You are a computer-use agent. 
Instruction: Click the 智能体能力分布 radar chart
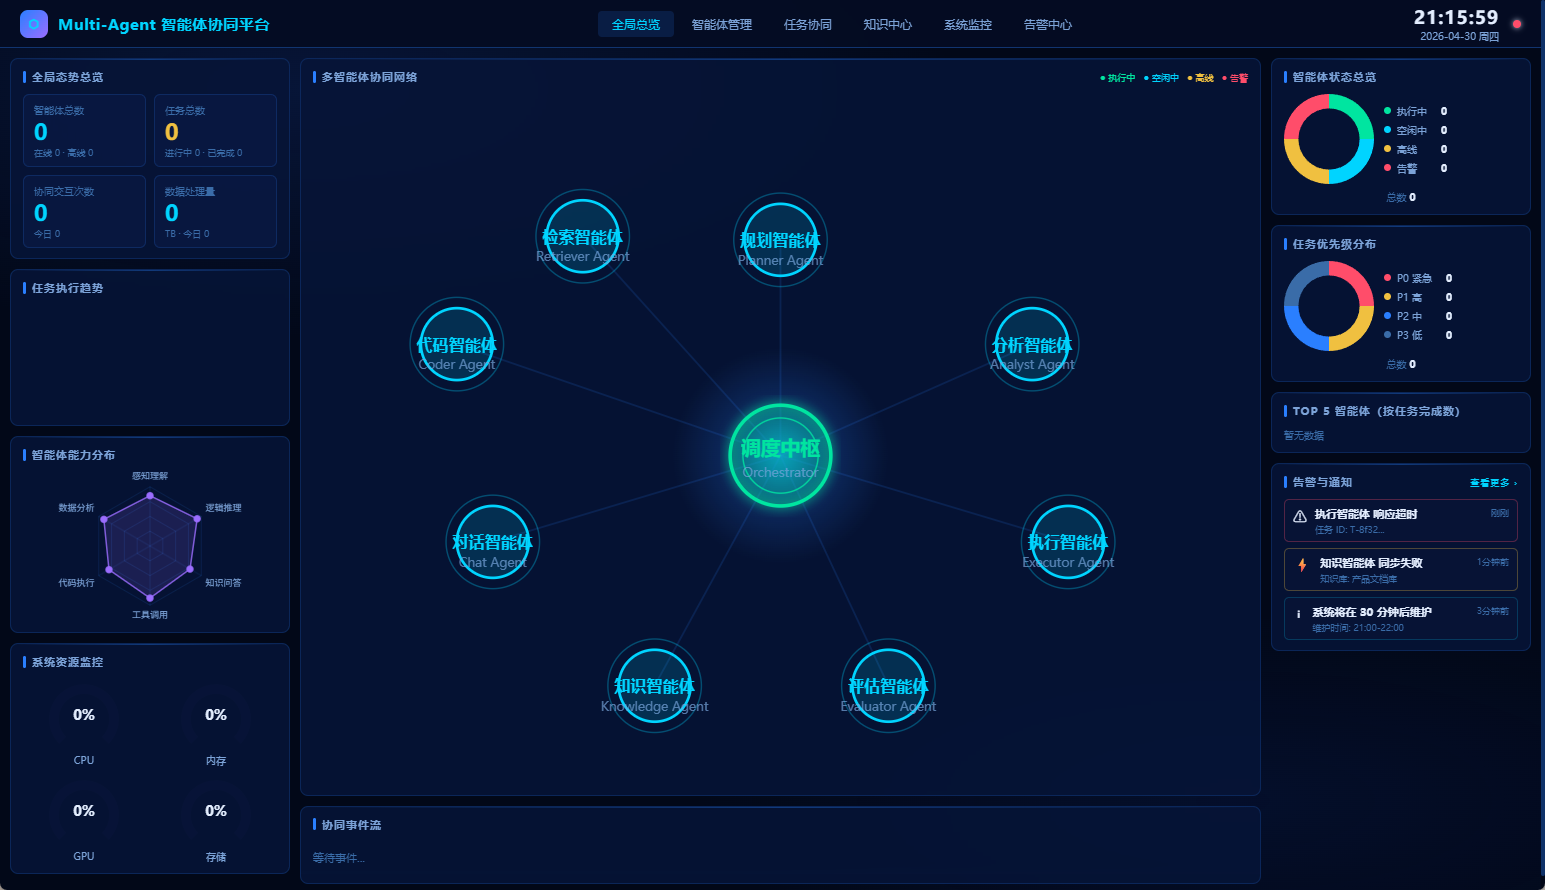click(150, 545)
